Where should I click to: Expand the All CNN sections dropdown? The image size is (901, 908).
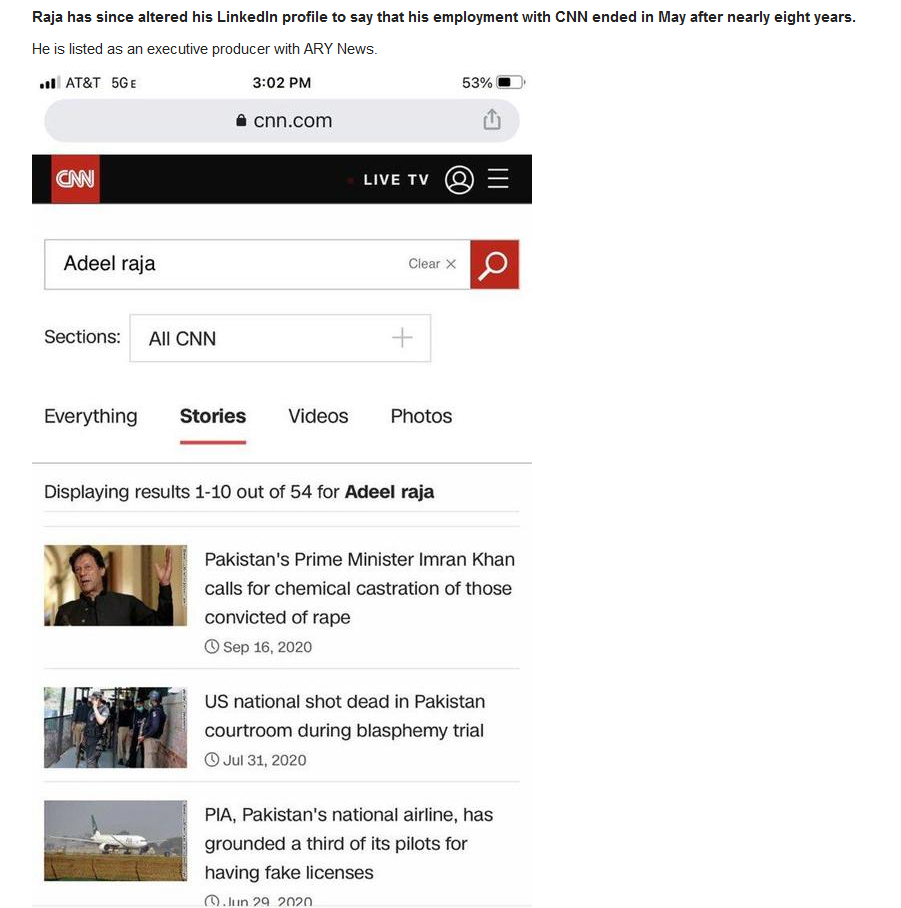[x=280, y=338]
